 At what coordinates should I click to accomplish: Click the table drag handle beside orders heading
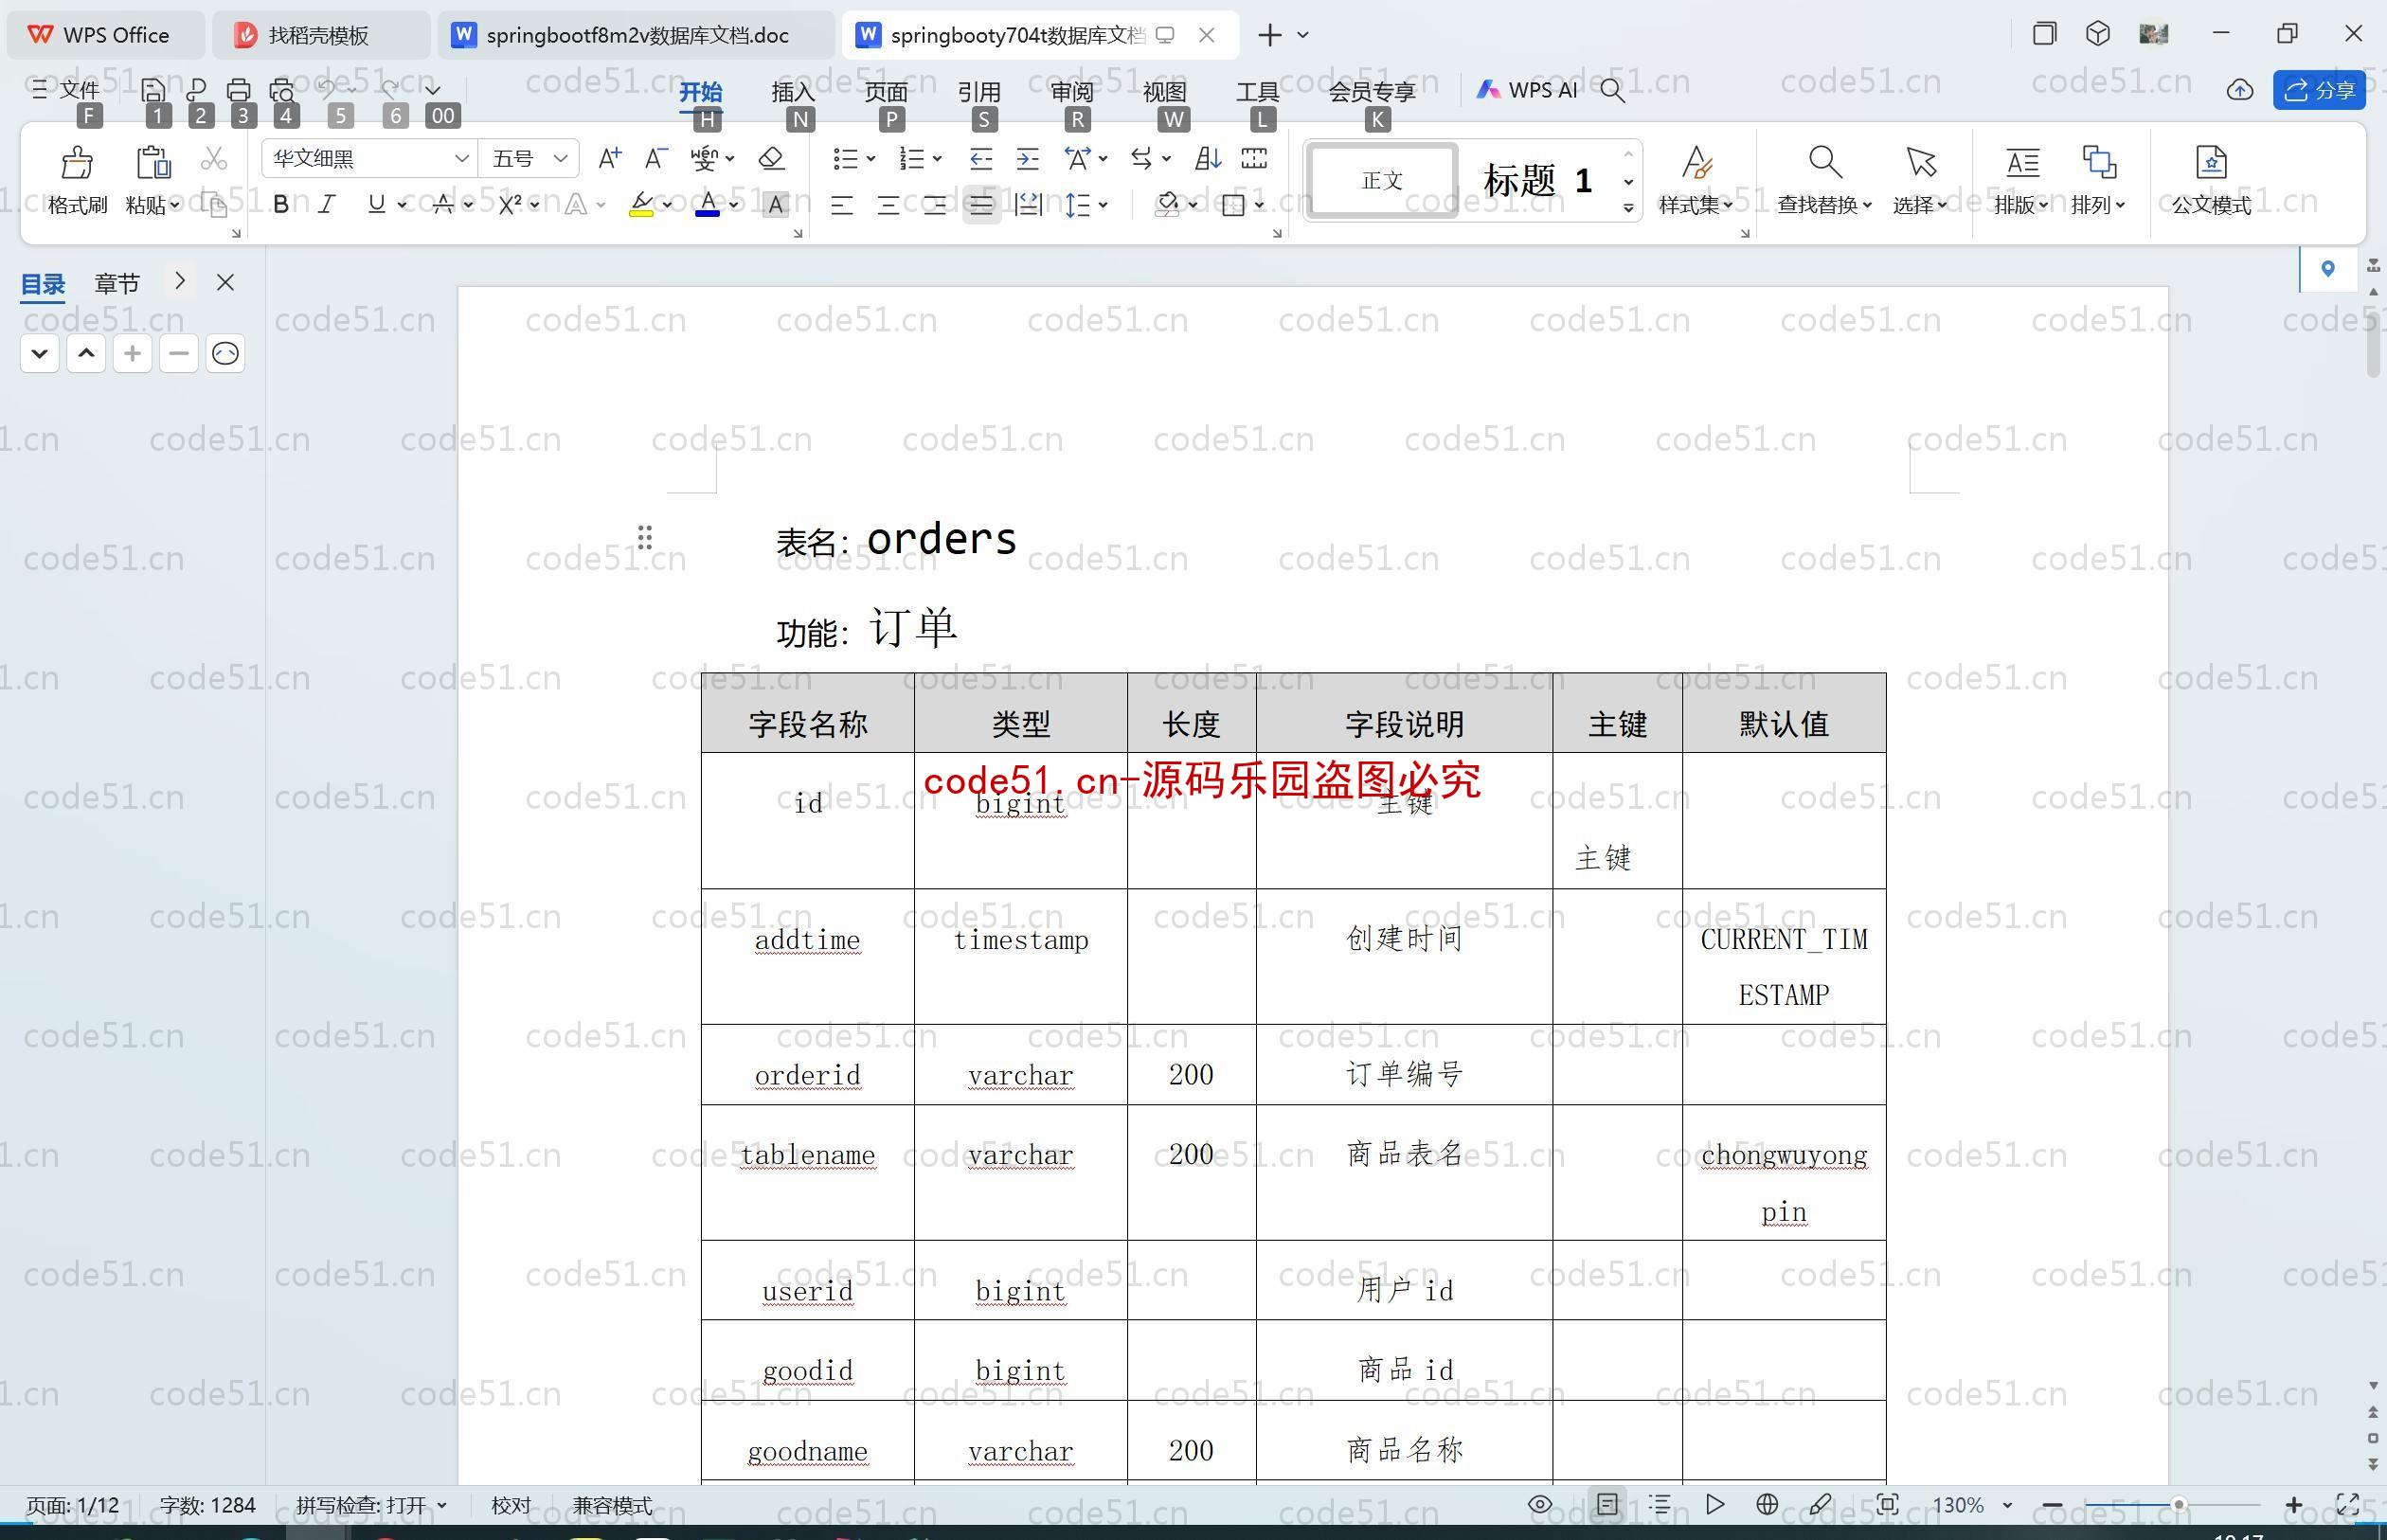click(645, 538)
